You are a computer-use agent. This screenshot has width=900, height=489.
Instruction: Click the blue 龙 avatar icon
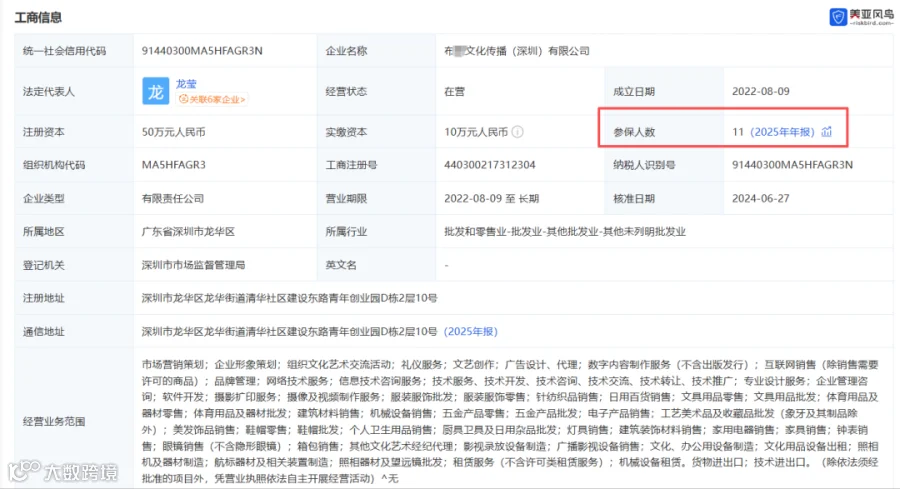point(156,91)
